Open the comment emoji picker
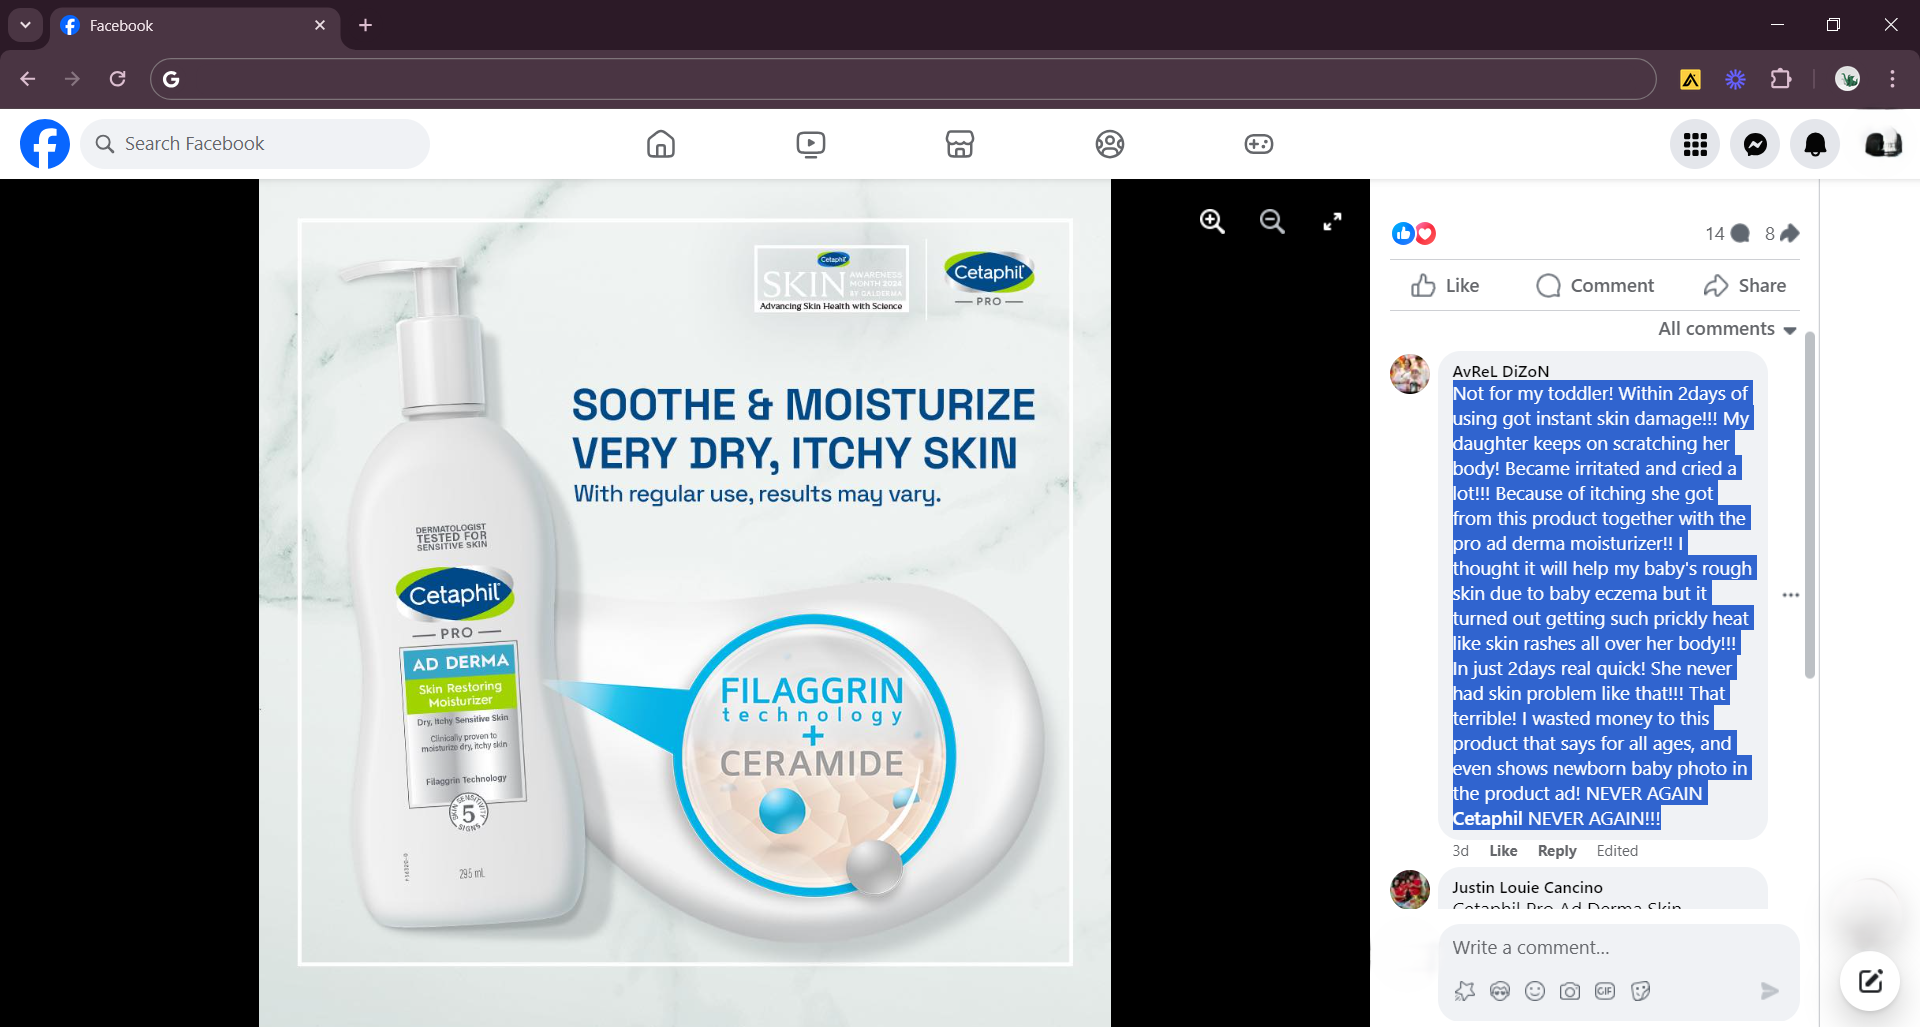This screenshot has height=1027, width=1920. [1535, 991]
